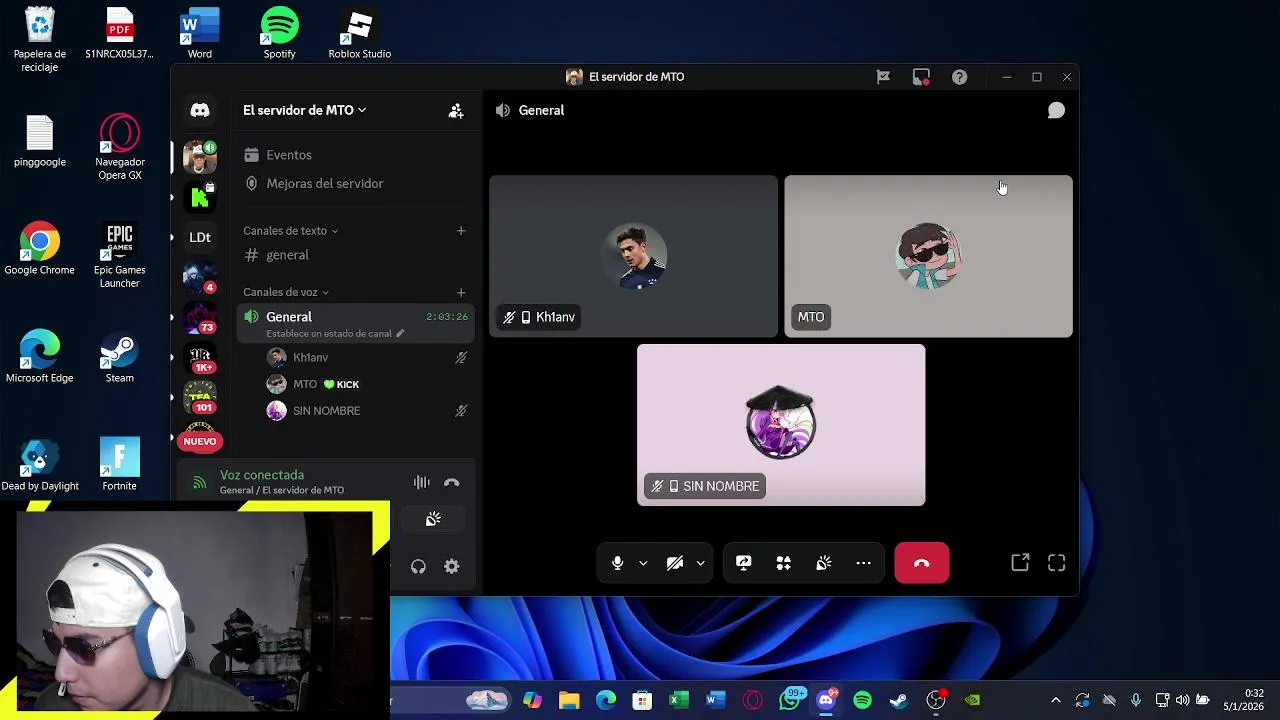
Task: Open the server with 1K+ badge
Action: (200, 358)
